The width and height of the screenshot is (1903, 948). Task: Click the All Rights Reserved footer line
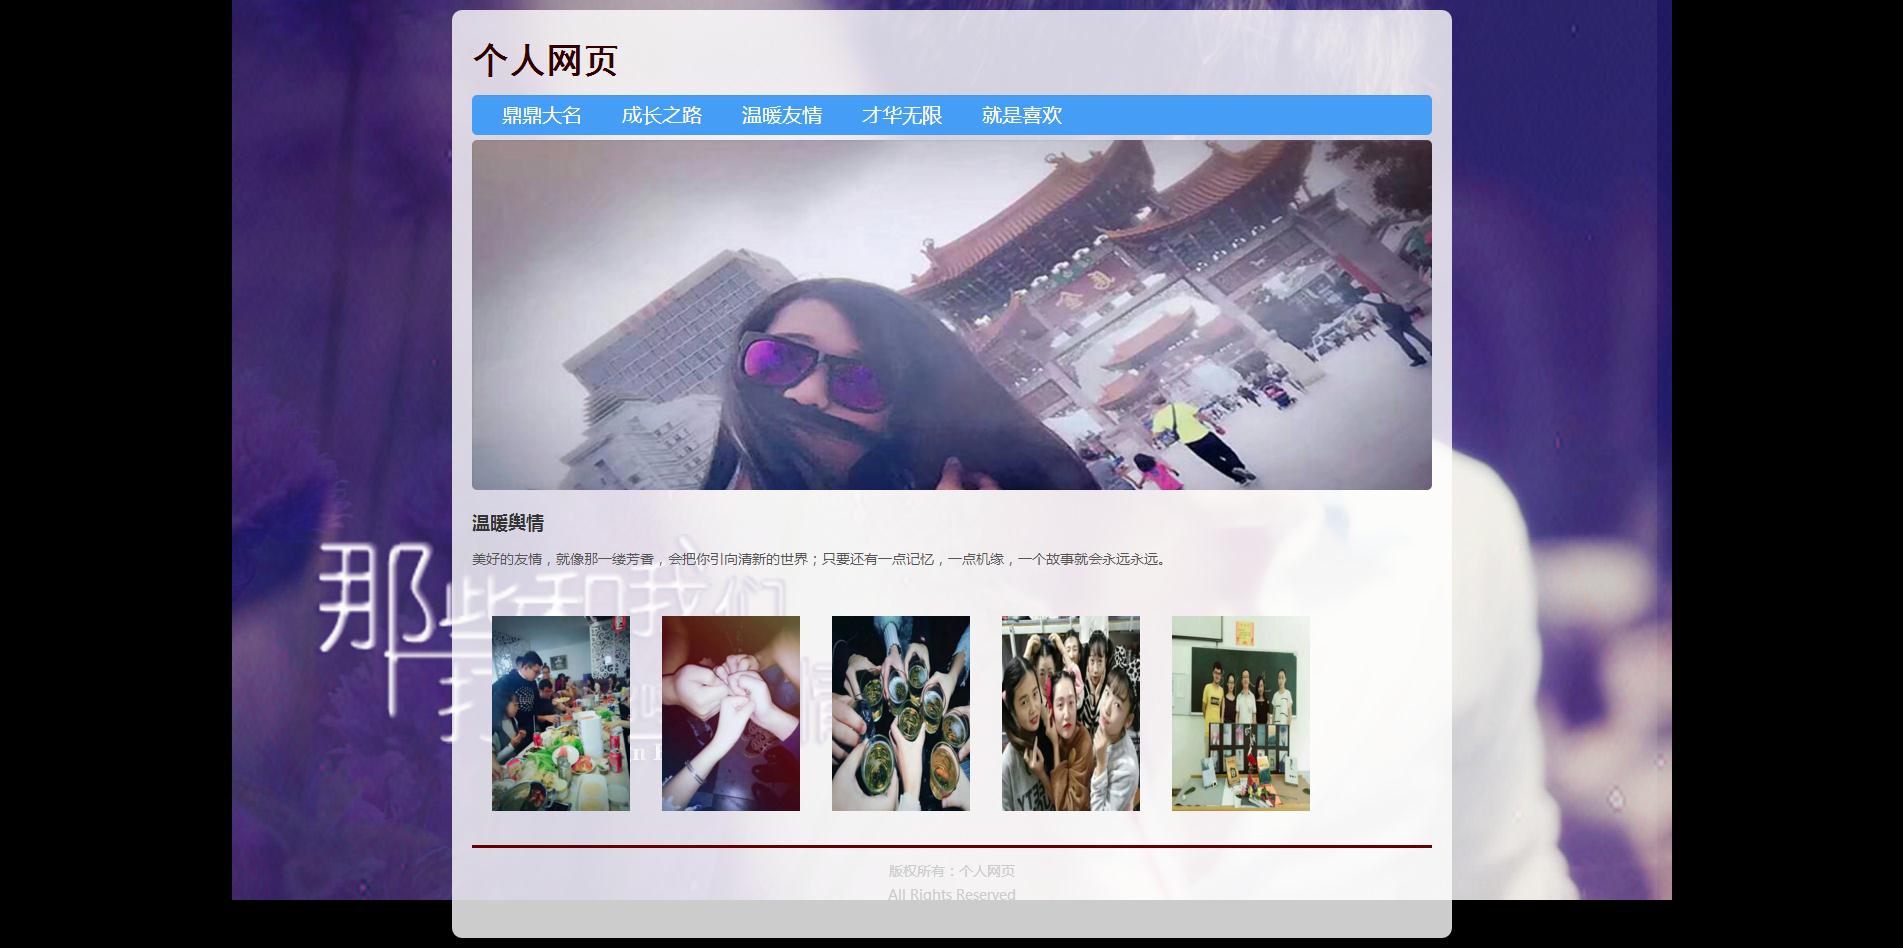pos(951,893)
